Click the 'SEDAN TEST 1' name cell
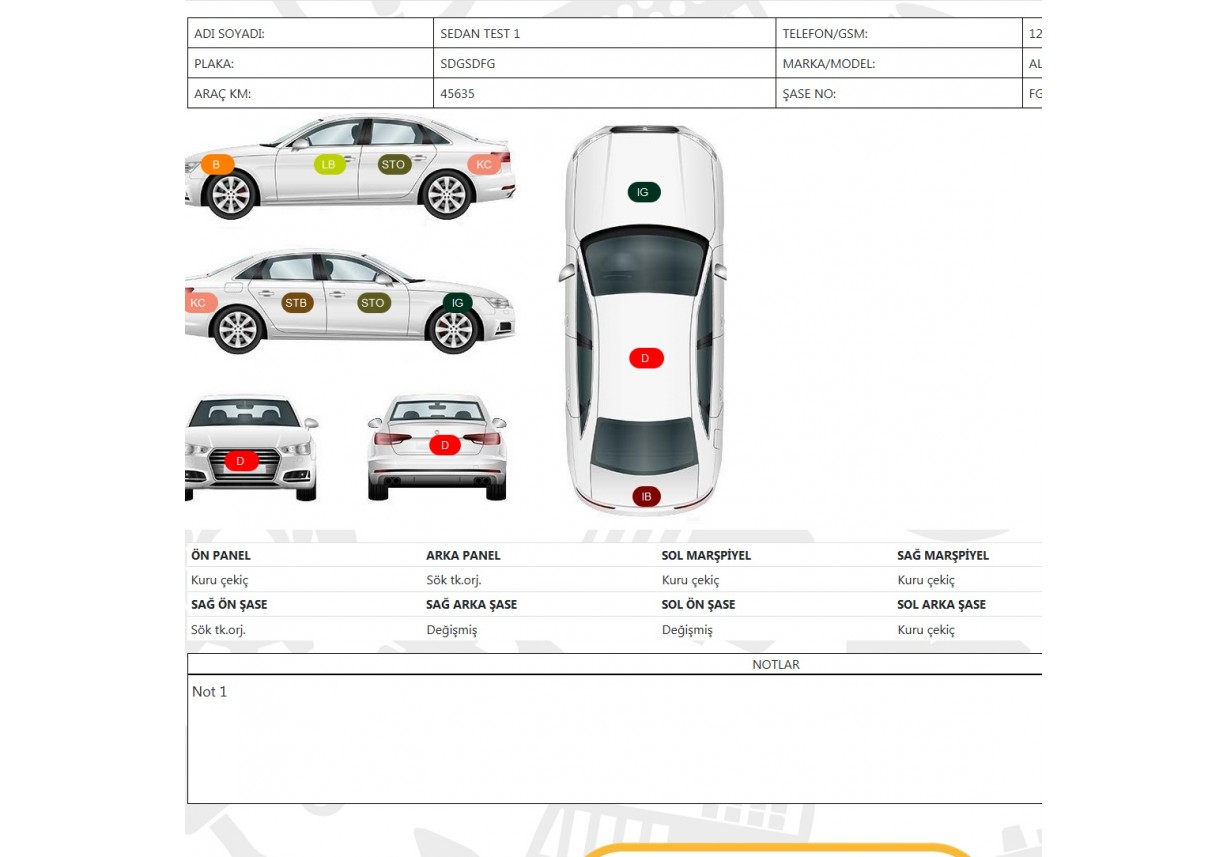 [x=480, y=33]
